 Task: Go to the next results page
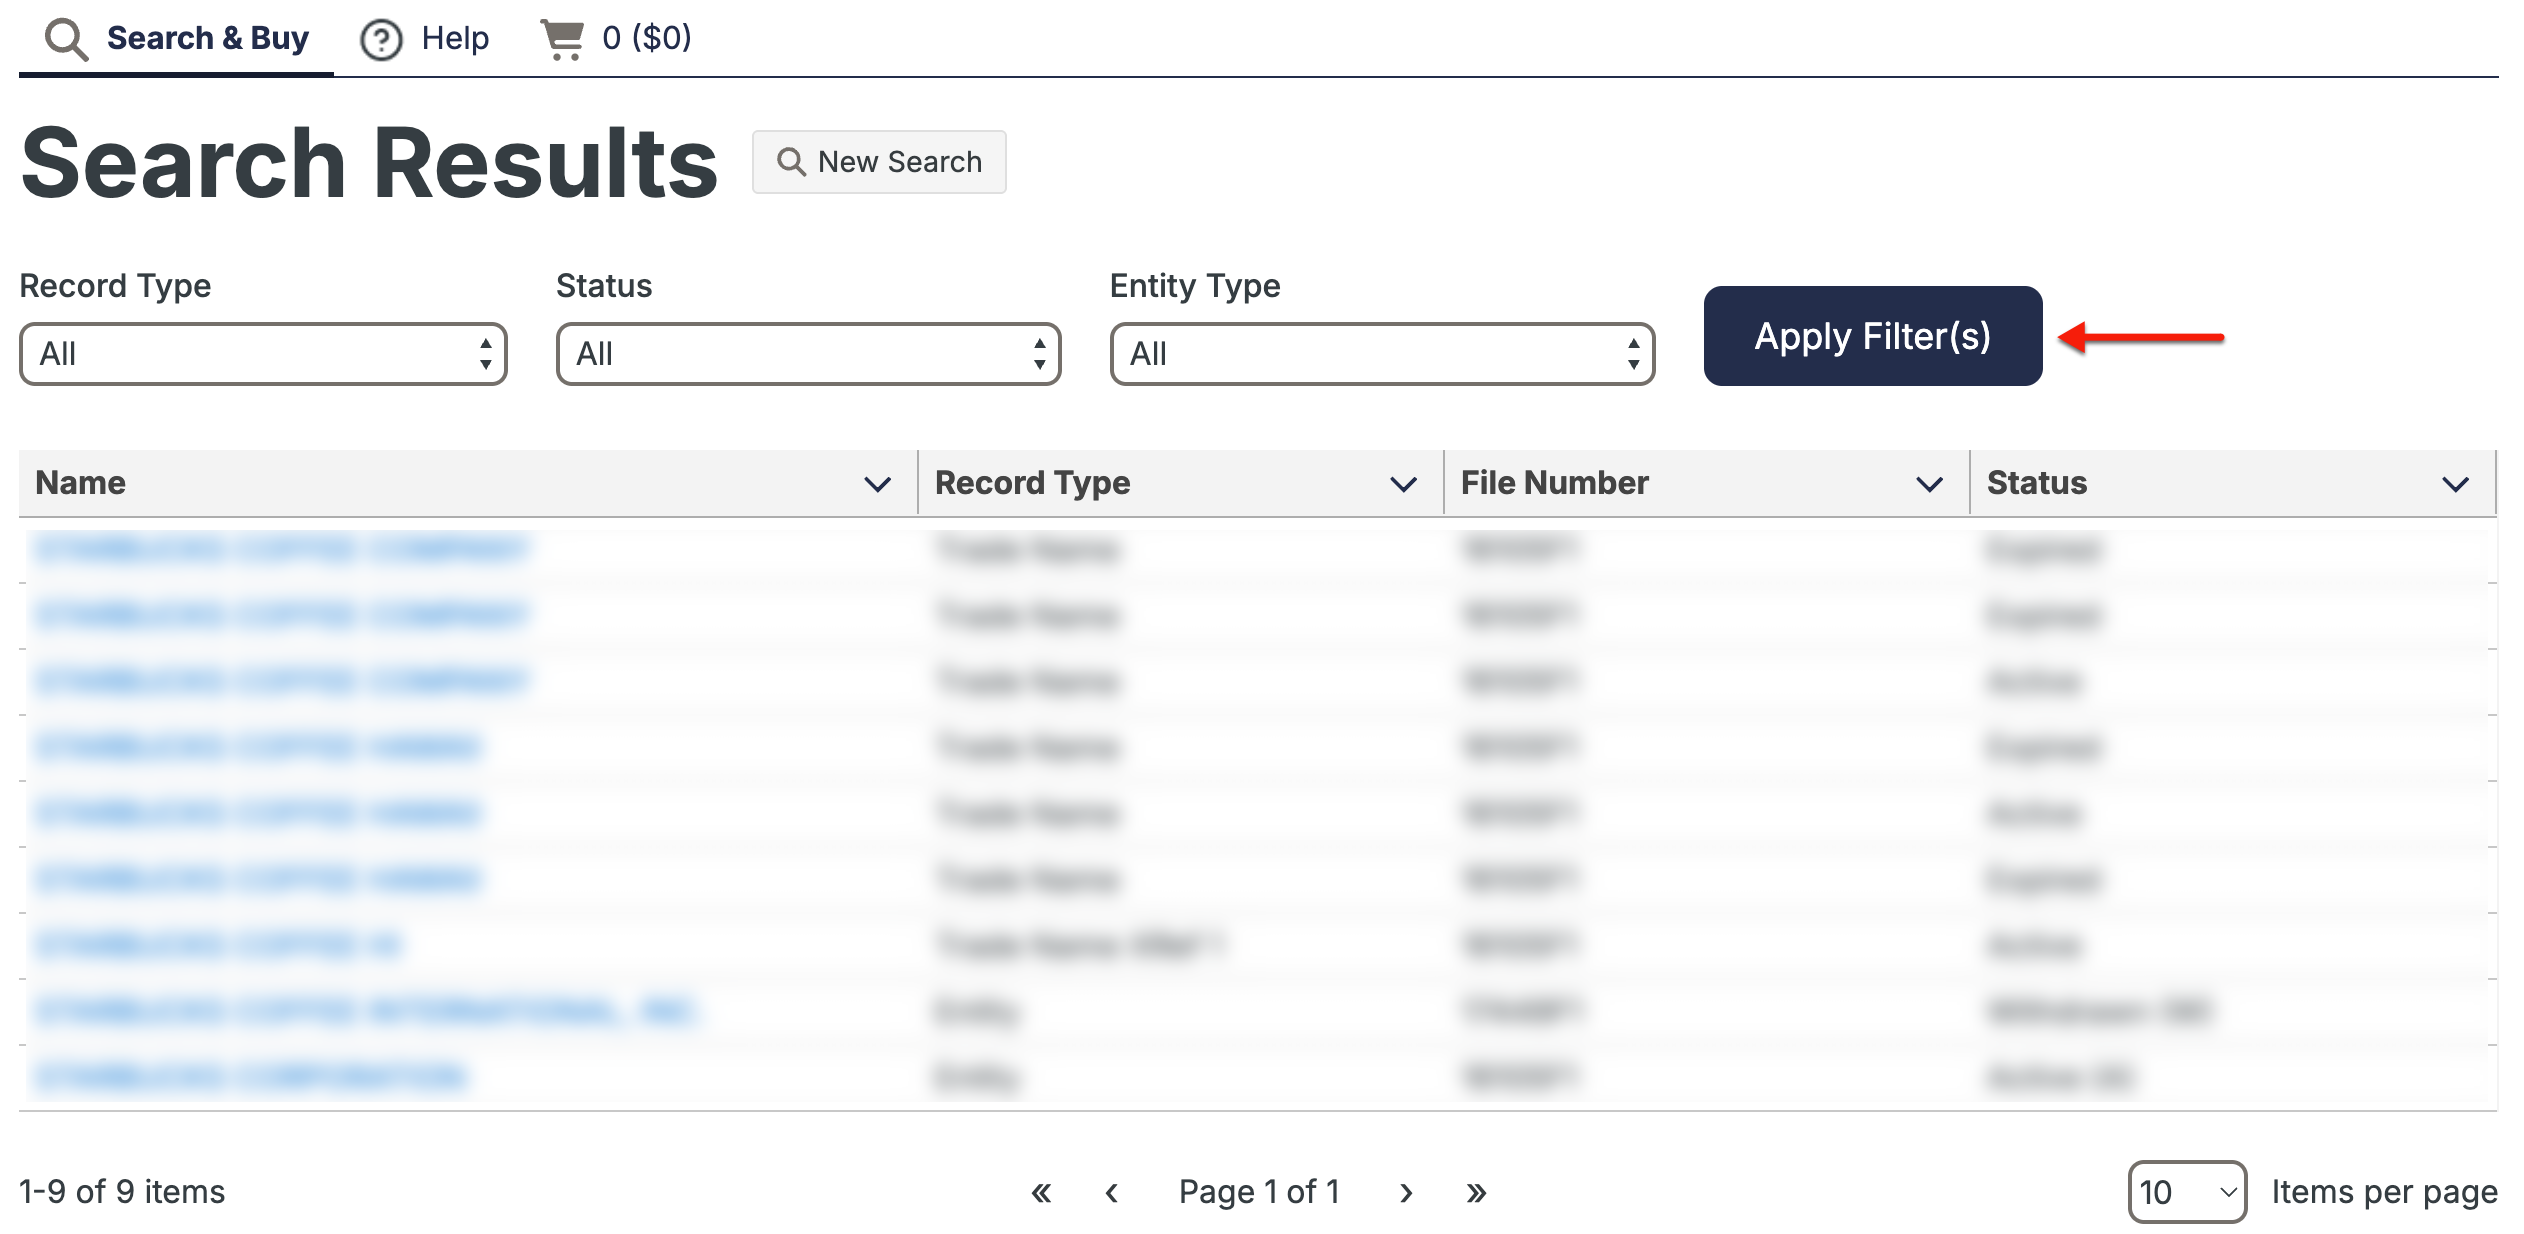click(x=1406, y=1192)
